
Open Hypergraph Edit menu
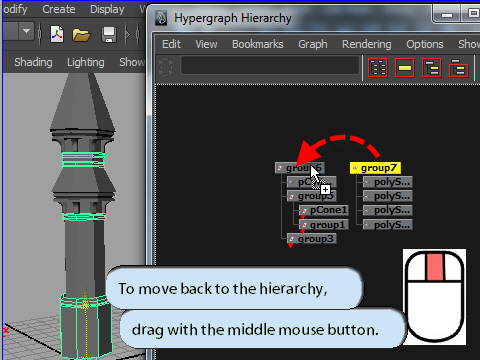click(171, 44)
